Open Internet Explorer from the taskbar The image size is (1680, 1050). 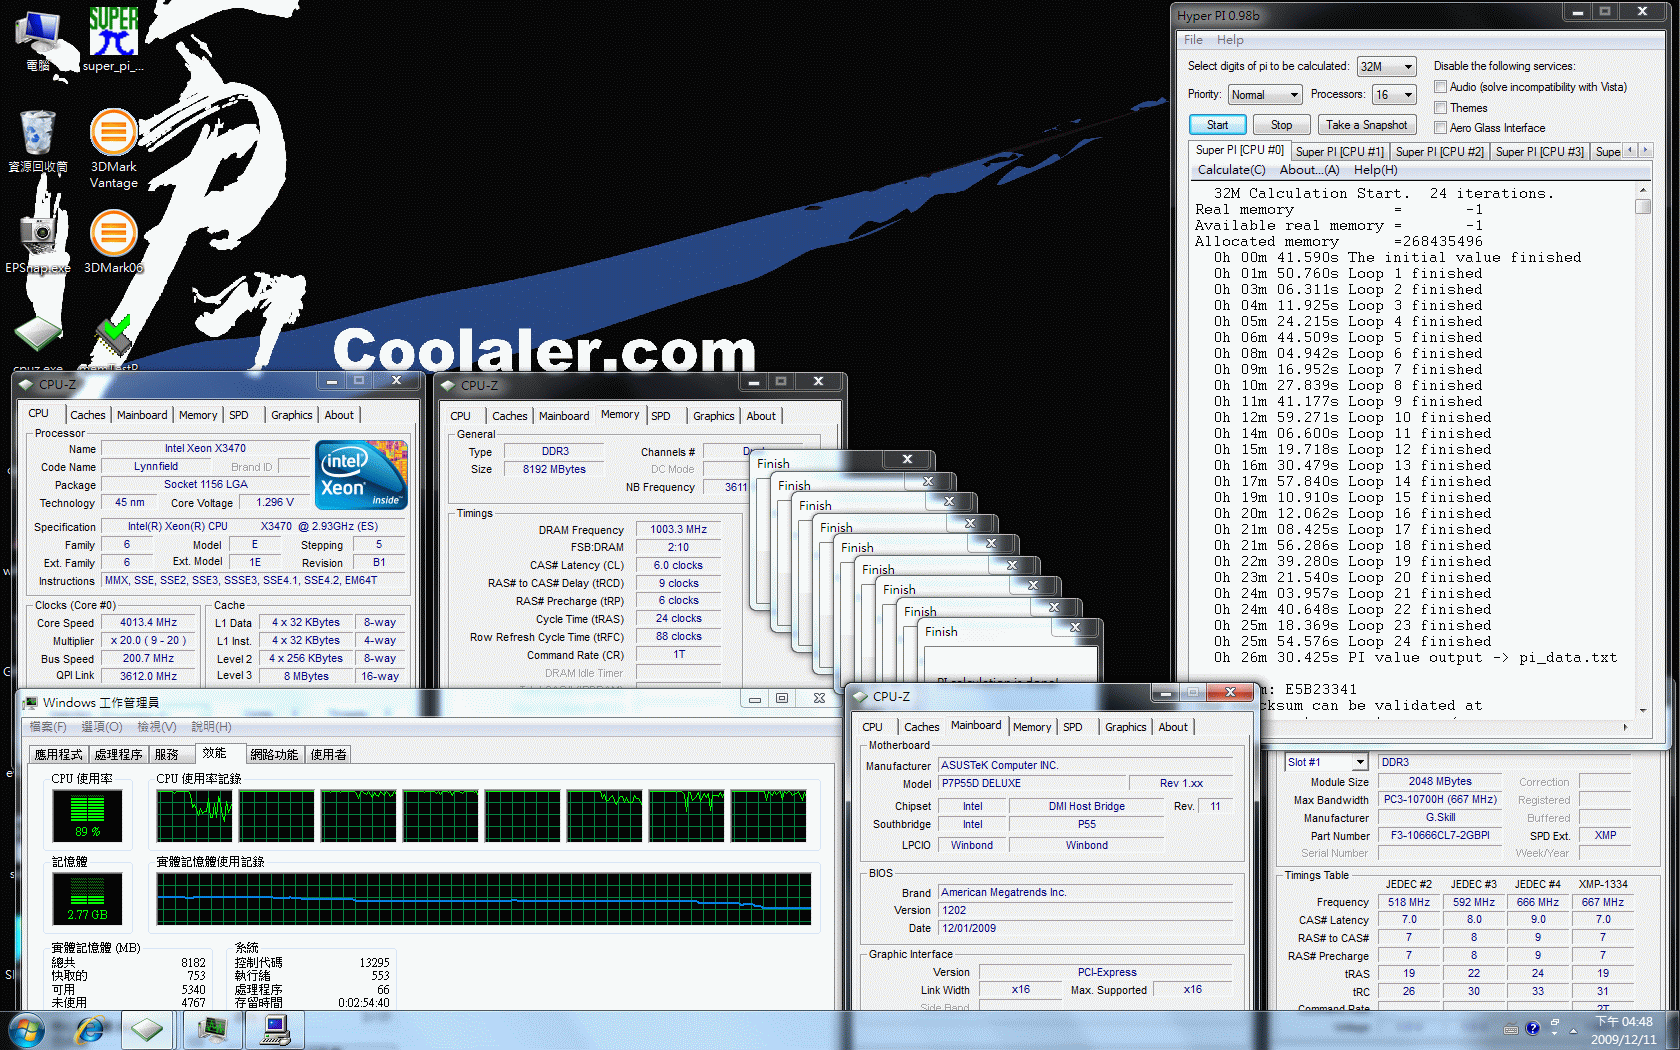90,1030
